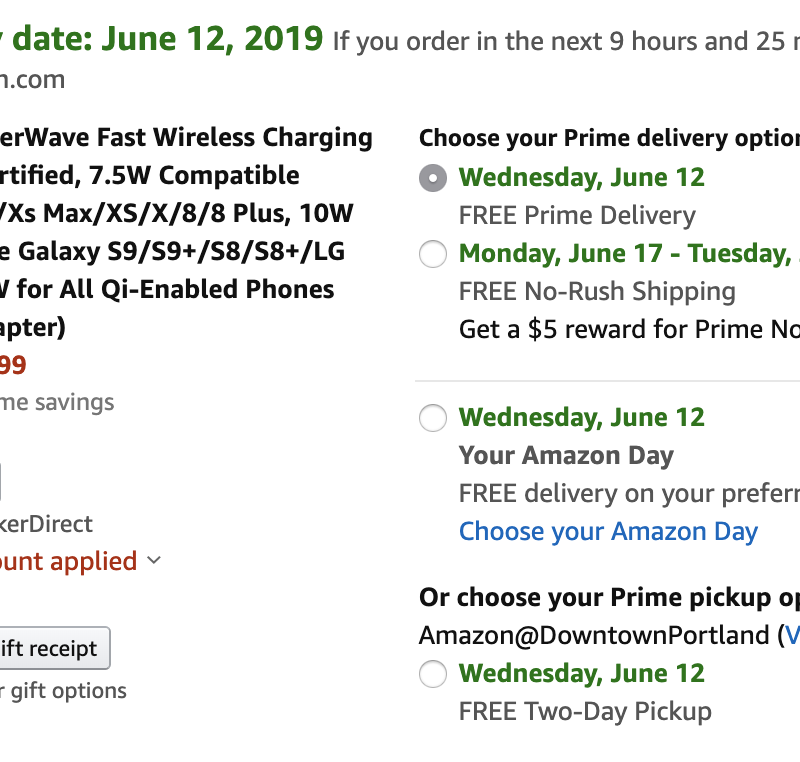Open the gift options text below the button
Image resolution: width=800 pixels, height=762 pixels.
(63, 690)
